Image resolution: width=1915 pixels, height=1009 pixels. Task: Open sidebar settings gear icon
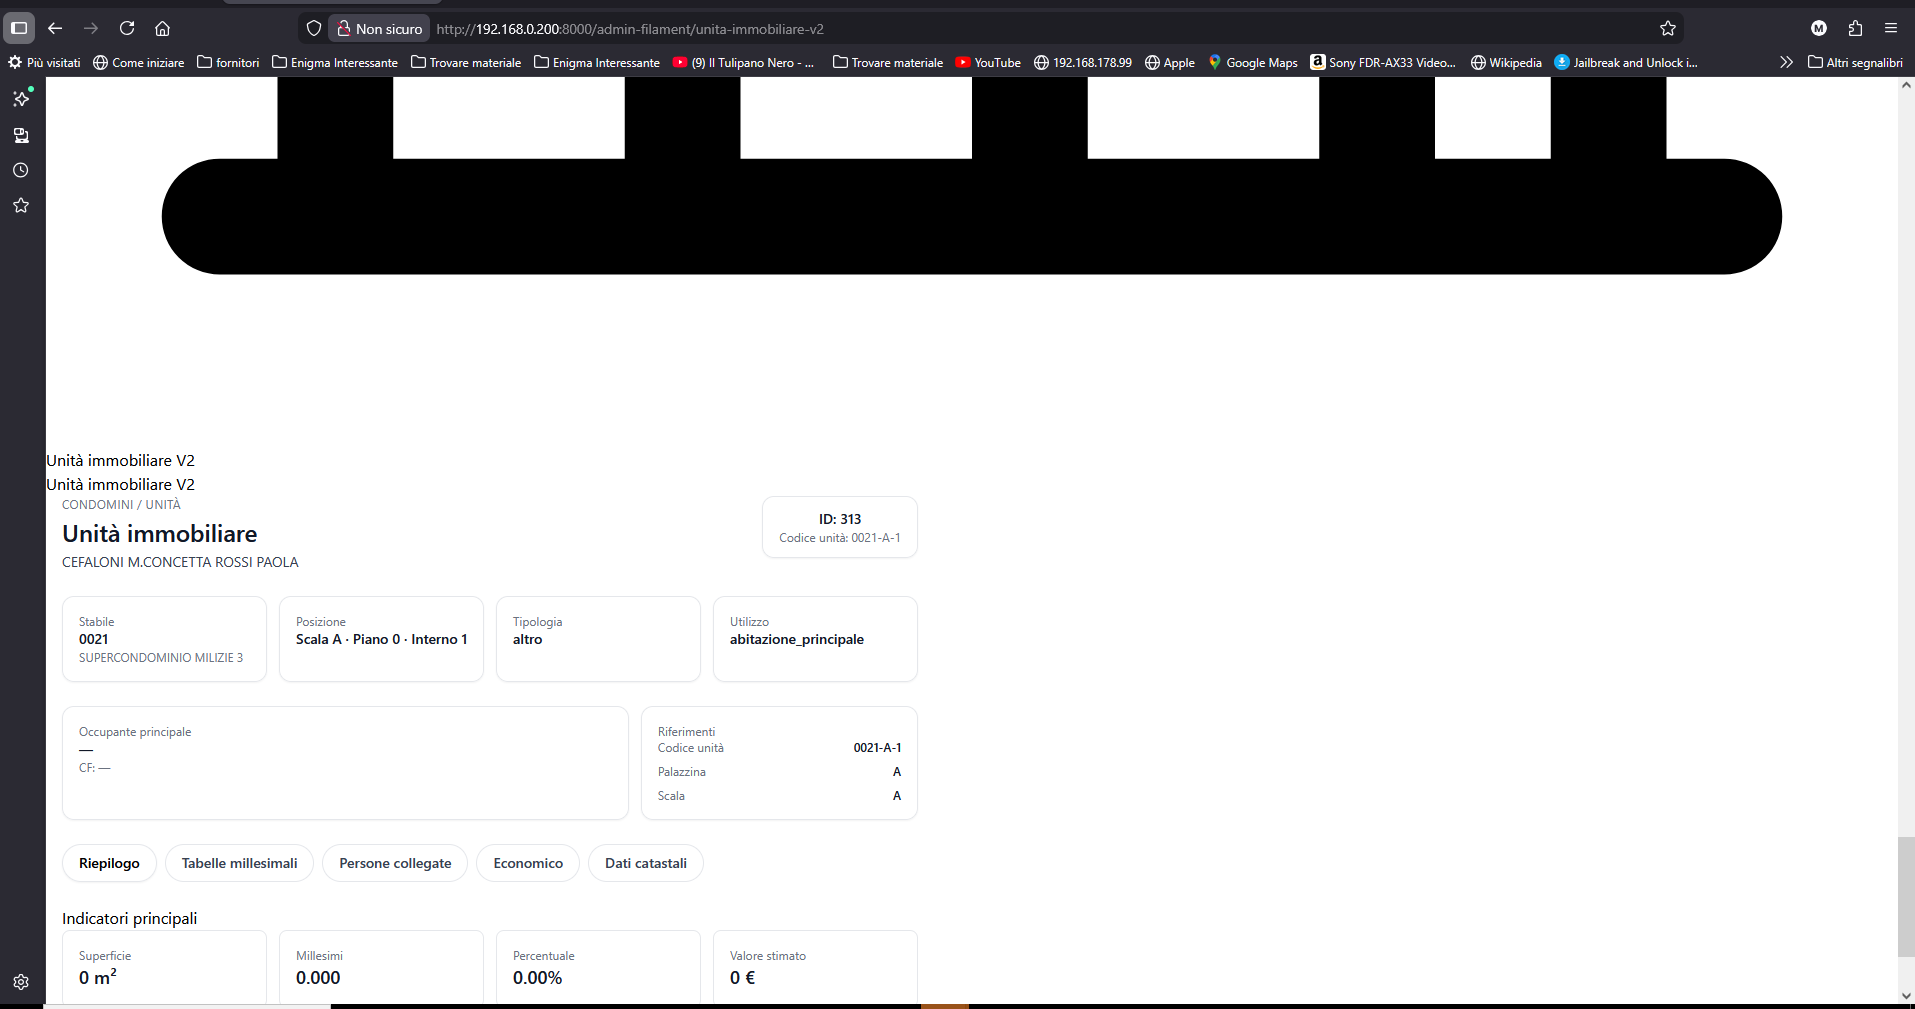tap(21, 982)
